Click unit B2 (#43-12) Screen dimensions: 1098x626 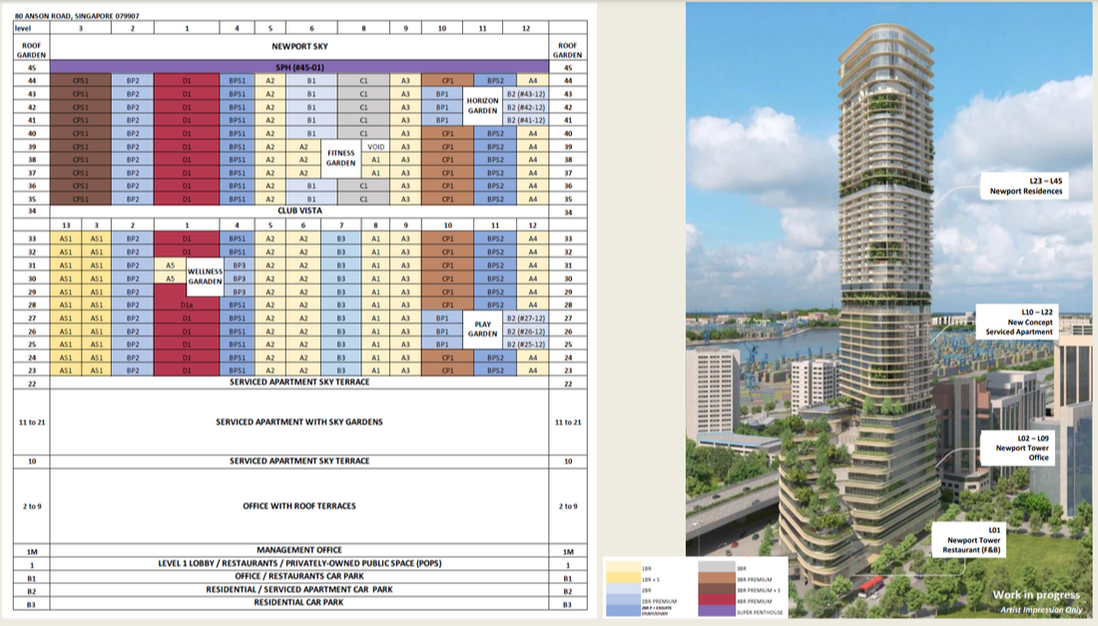(525, 94)
